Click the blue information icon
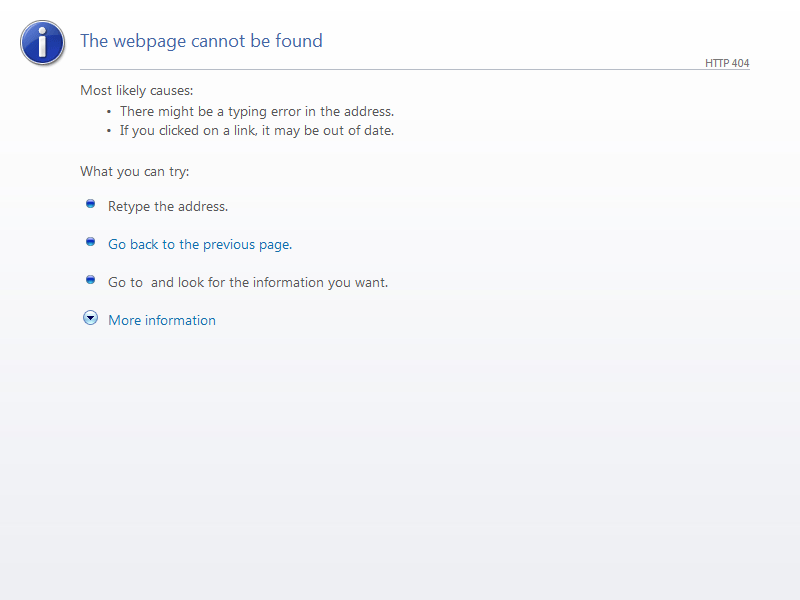The width and height of the screenshot is (800, 600). [42, 42]
